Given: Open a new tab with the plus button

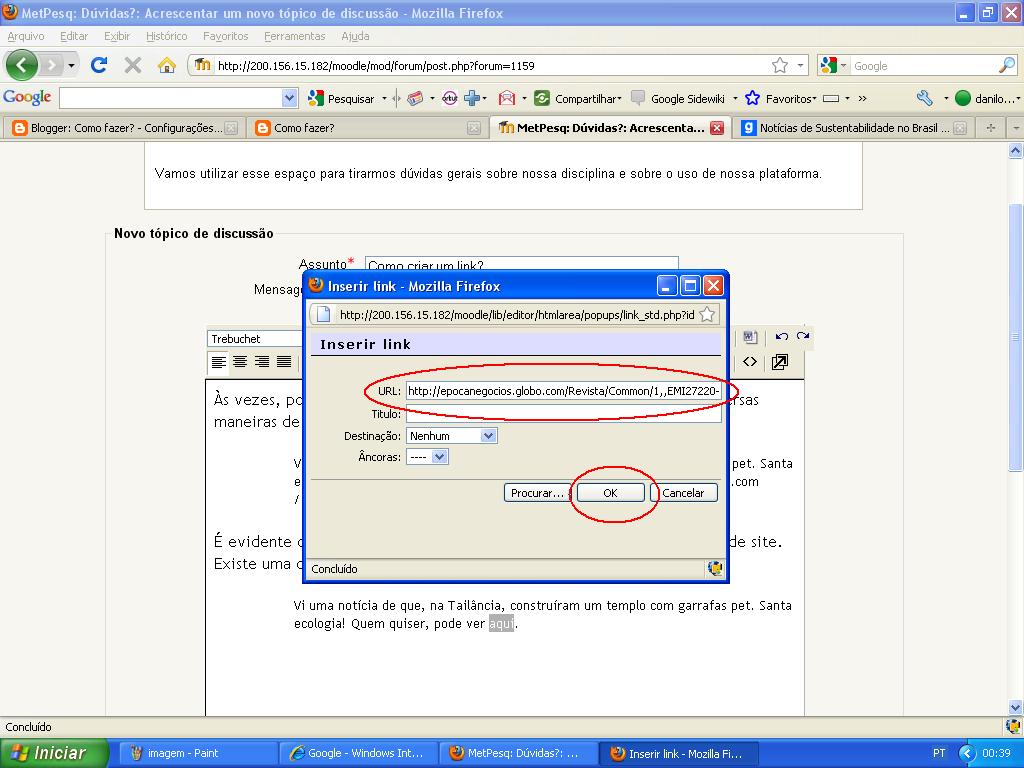Looking at the screenshot, I should pyautogui.click(x=991, y=128).
